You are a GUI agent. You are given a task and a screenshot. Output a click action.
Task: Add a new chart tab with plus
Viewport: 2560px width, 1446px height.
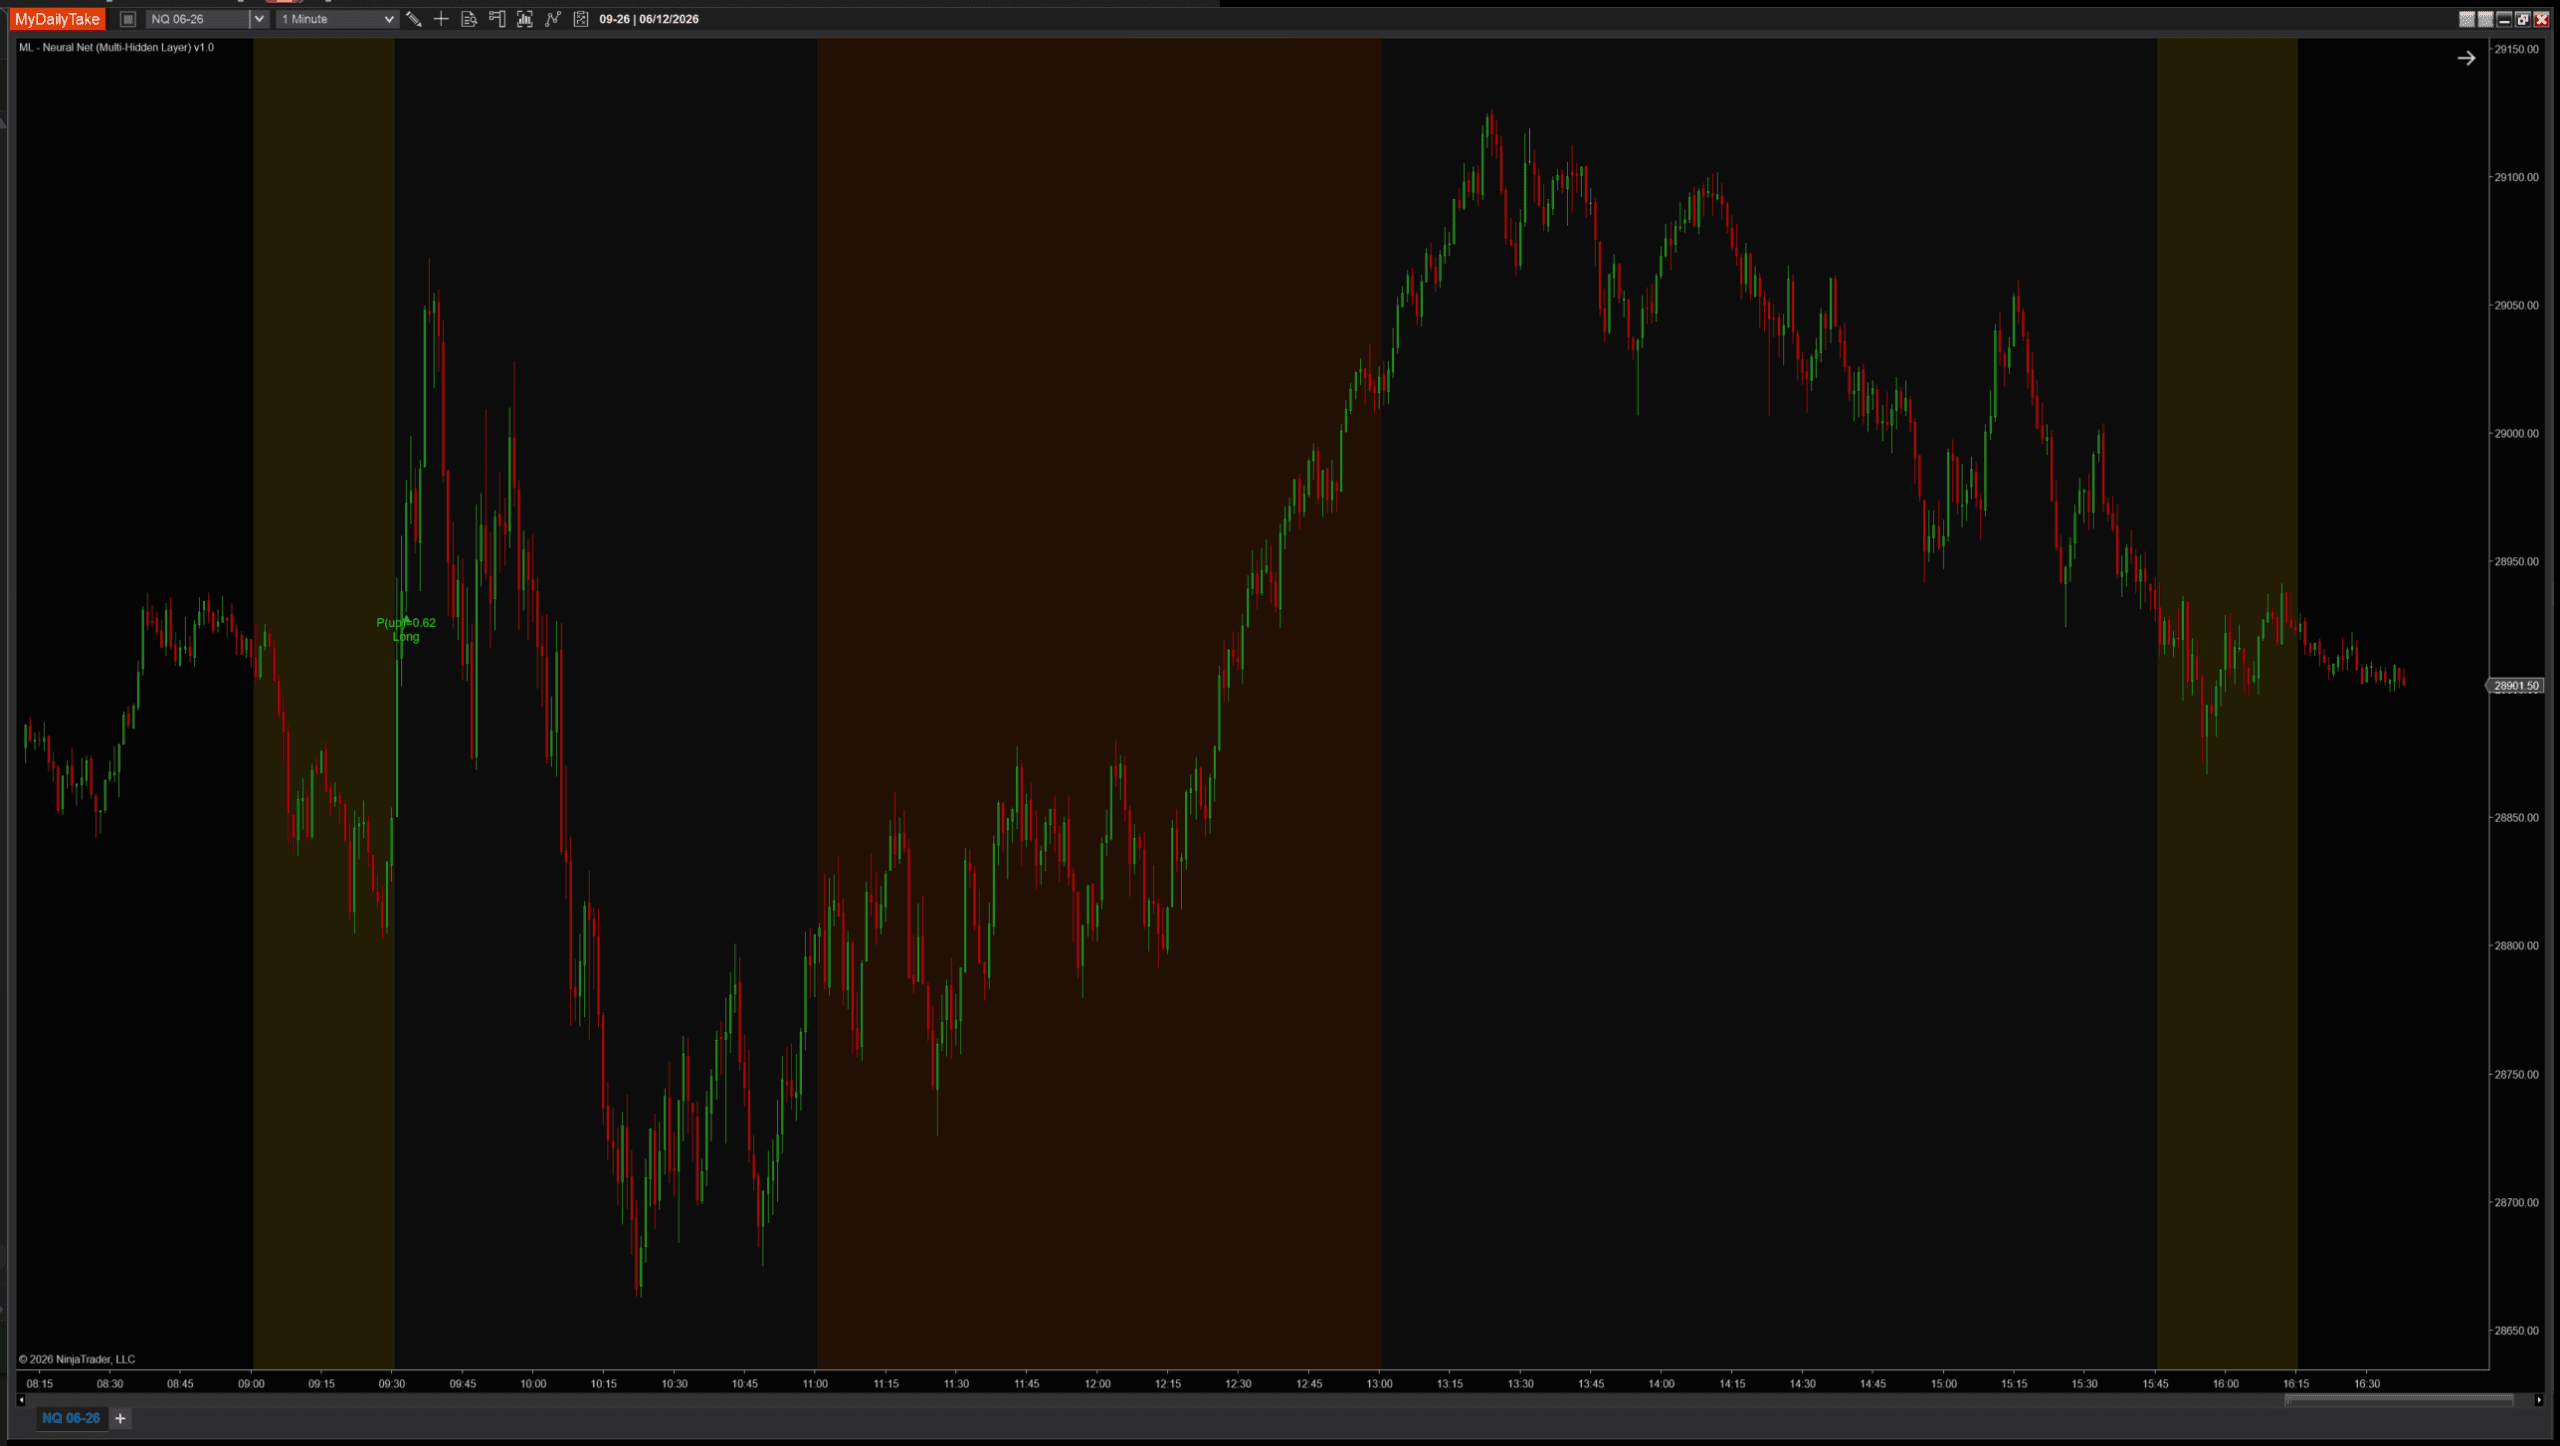point(120,1418)
